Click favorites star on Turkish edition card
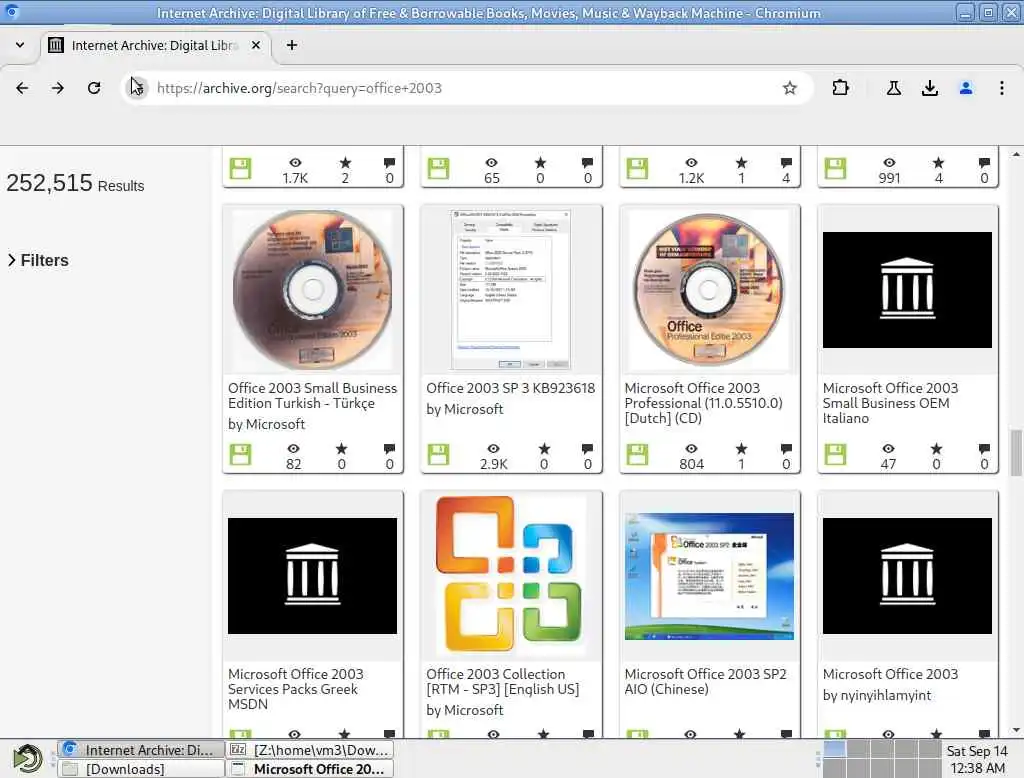 [x=342, y=448]
